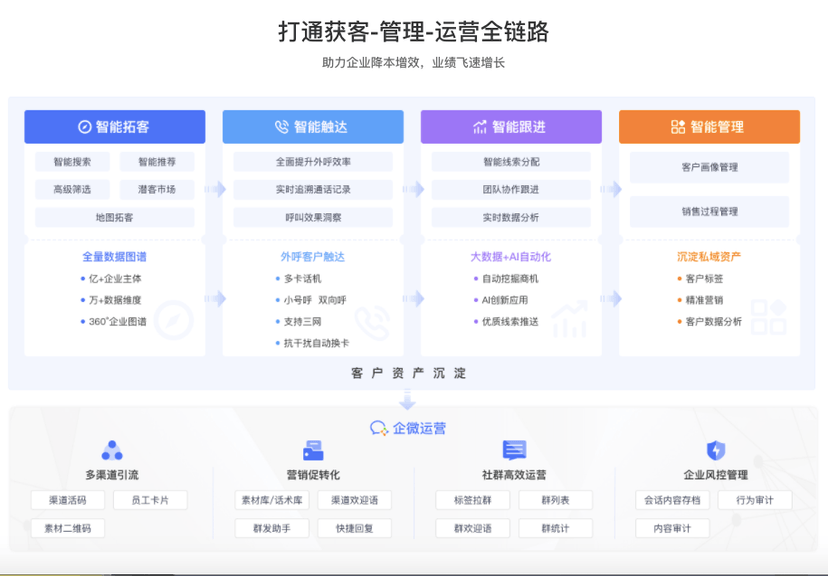Click the 会话内容存档 tag
Image resolution: width=828 pixels, height=576 pixels.
coord(672,500)
